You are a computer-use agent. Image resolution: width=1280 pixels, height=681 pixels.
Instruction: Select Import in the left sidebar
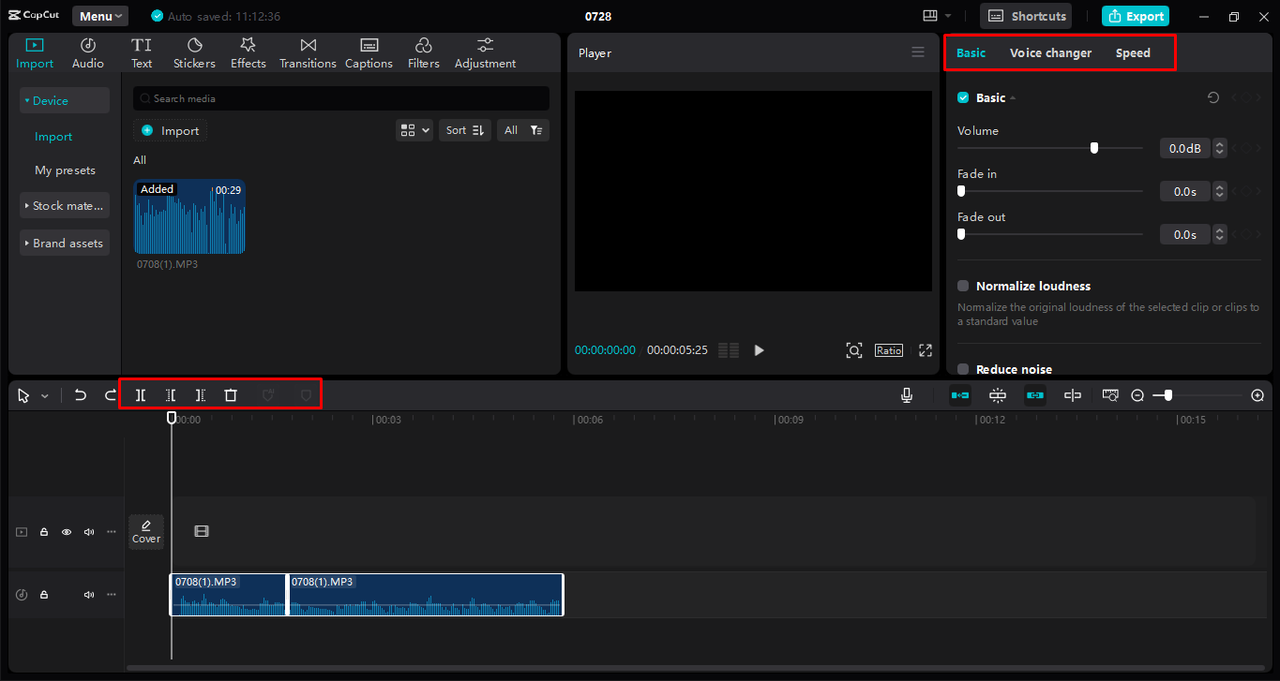tap(53, 137)
